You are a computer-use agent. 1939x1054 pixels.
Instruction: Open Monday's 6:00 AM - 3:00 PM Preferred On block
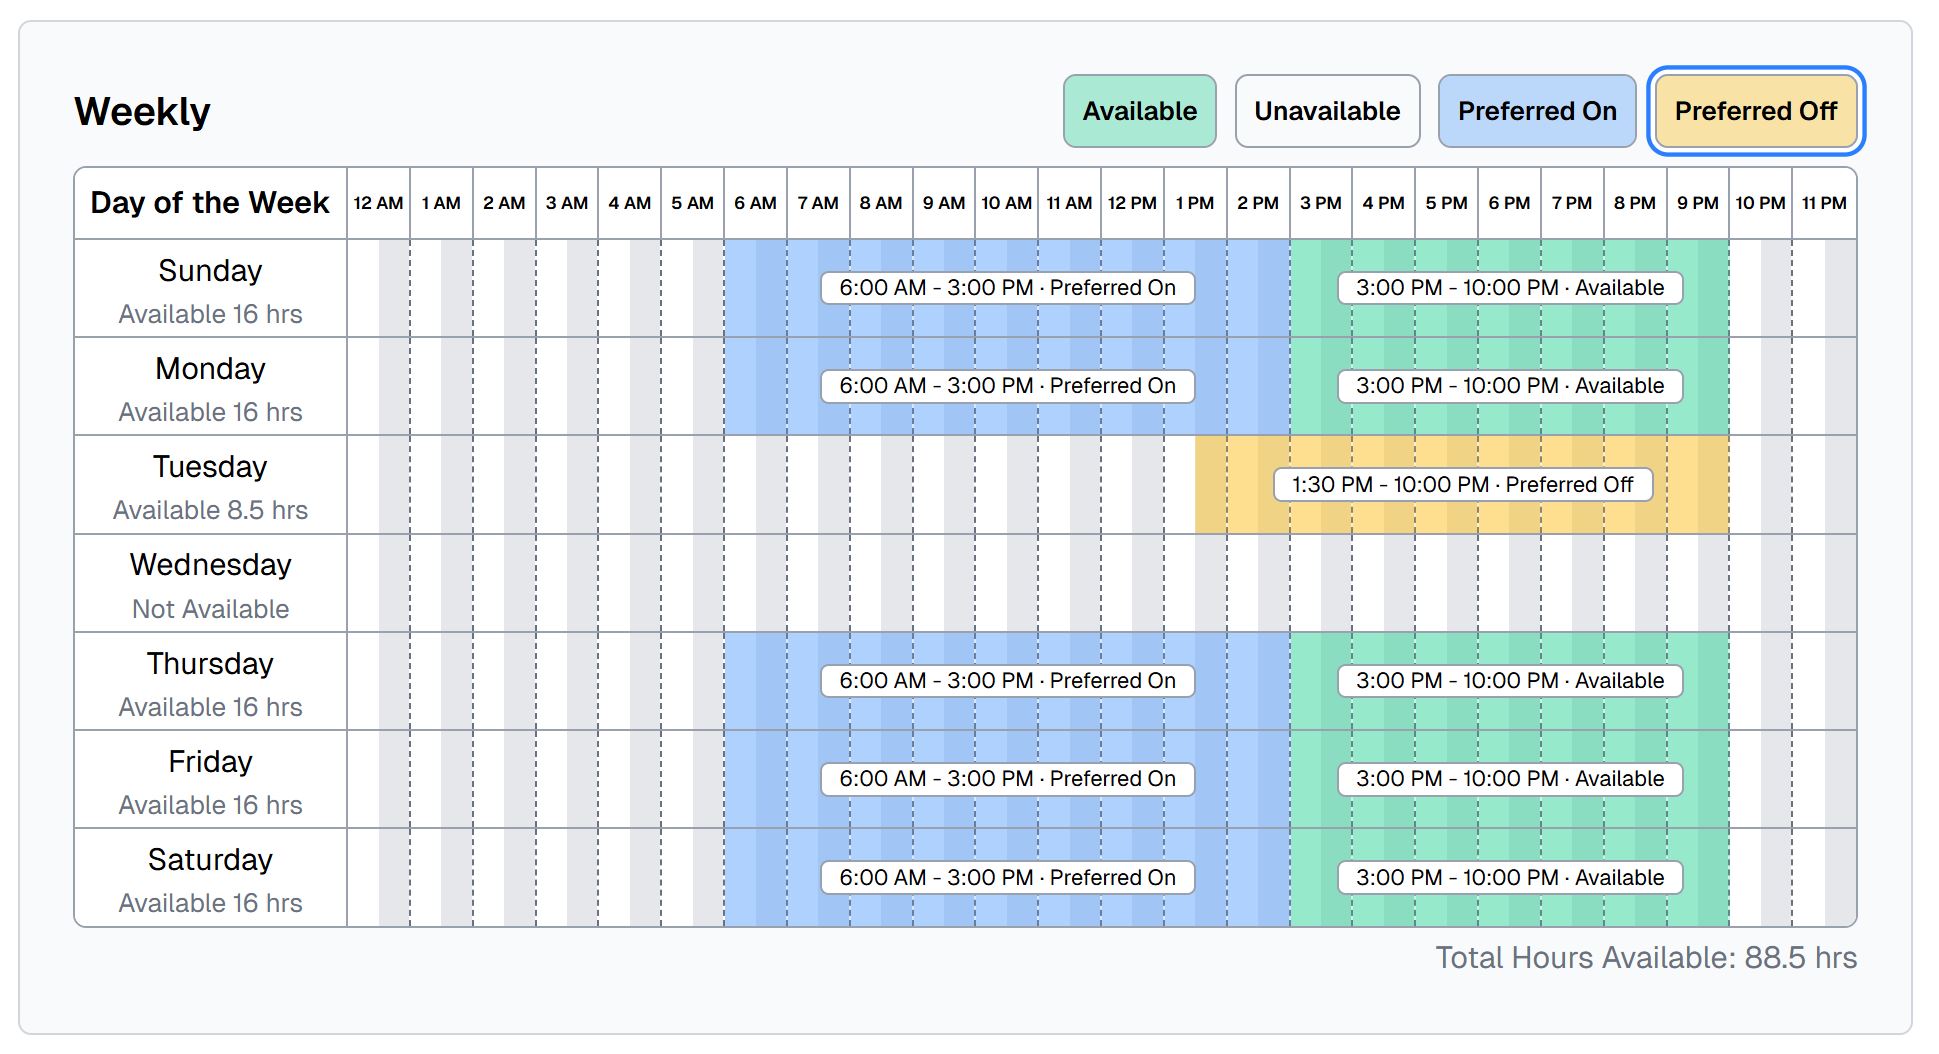pos(1007,386)
